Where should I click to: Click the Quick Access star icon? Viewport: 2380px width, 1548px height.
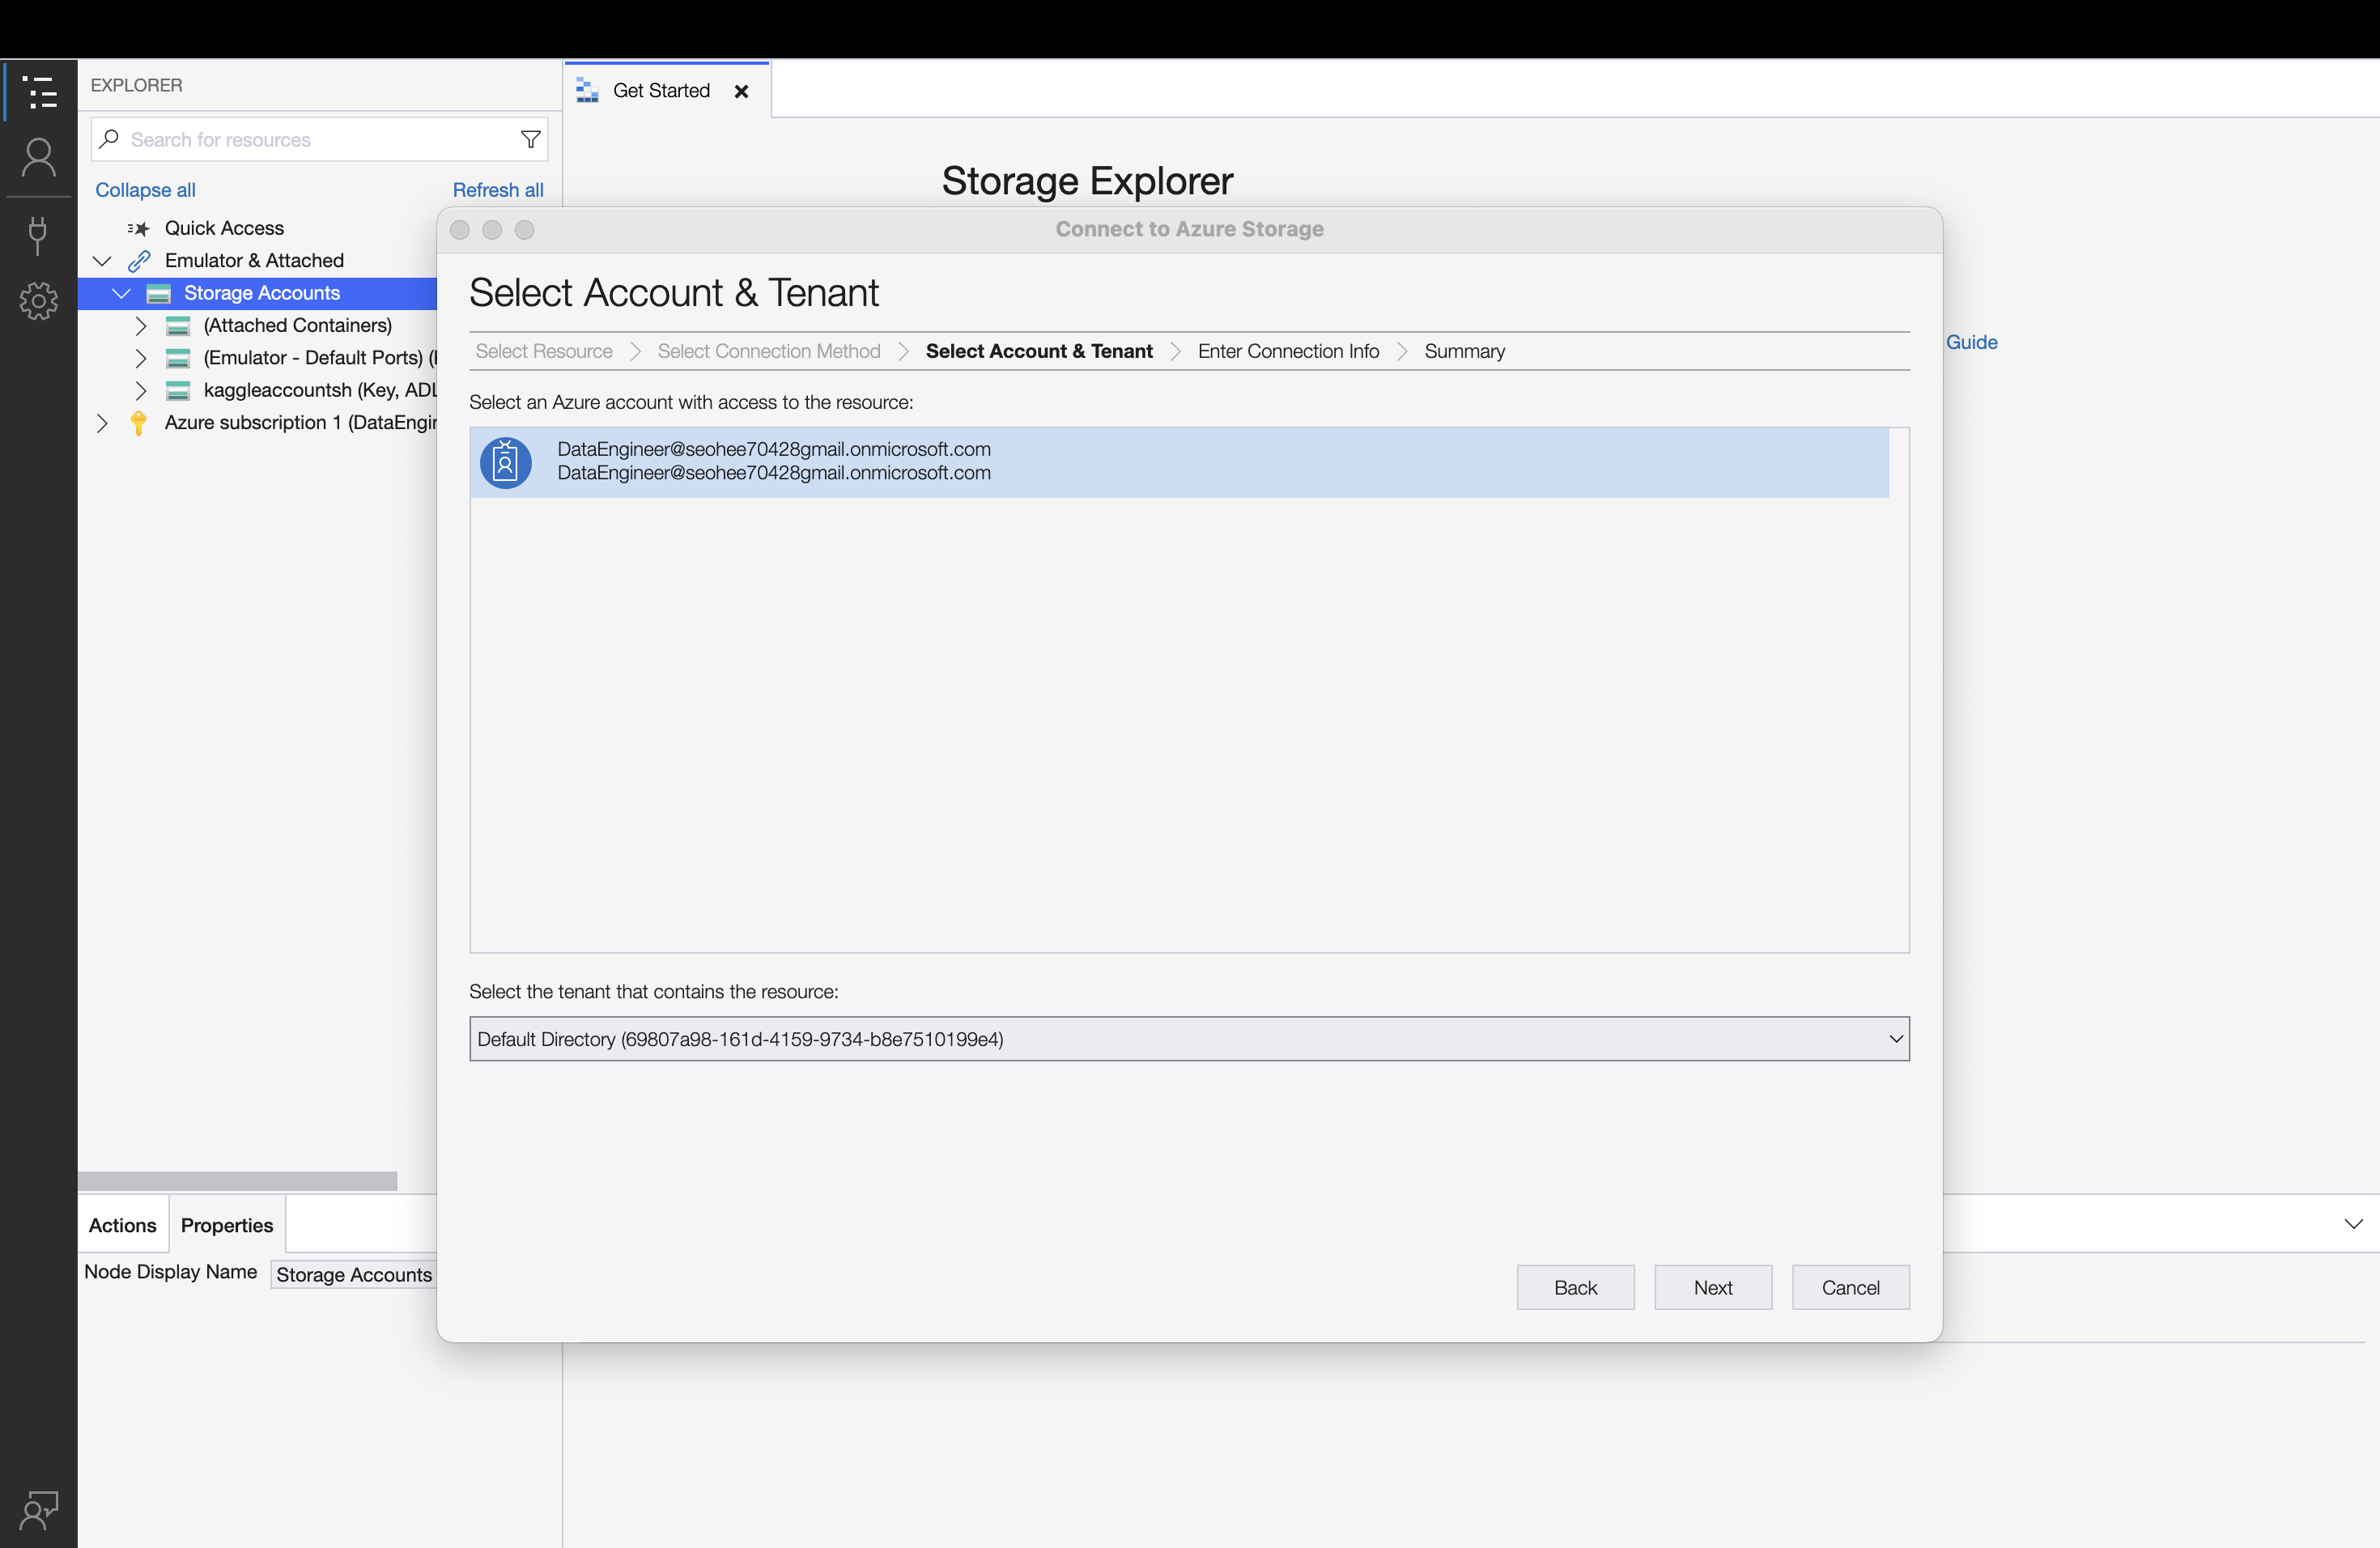click(138, 229)
